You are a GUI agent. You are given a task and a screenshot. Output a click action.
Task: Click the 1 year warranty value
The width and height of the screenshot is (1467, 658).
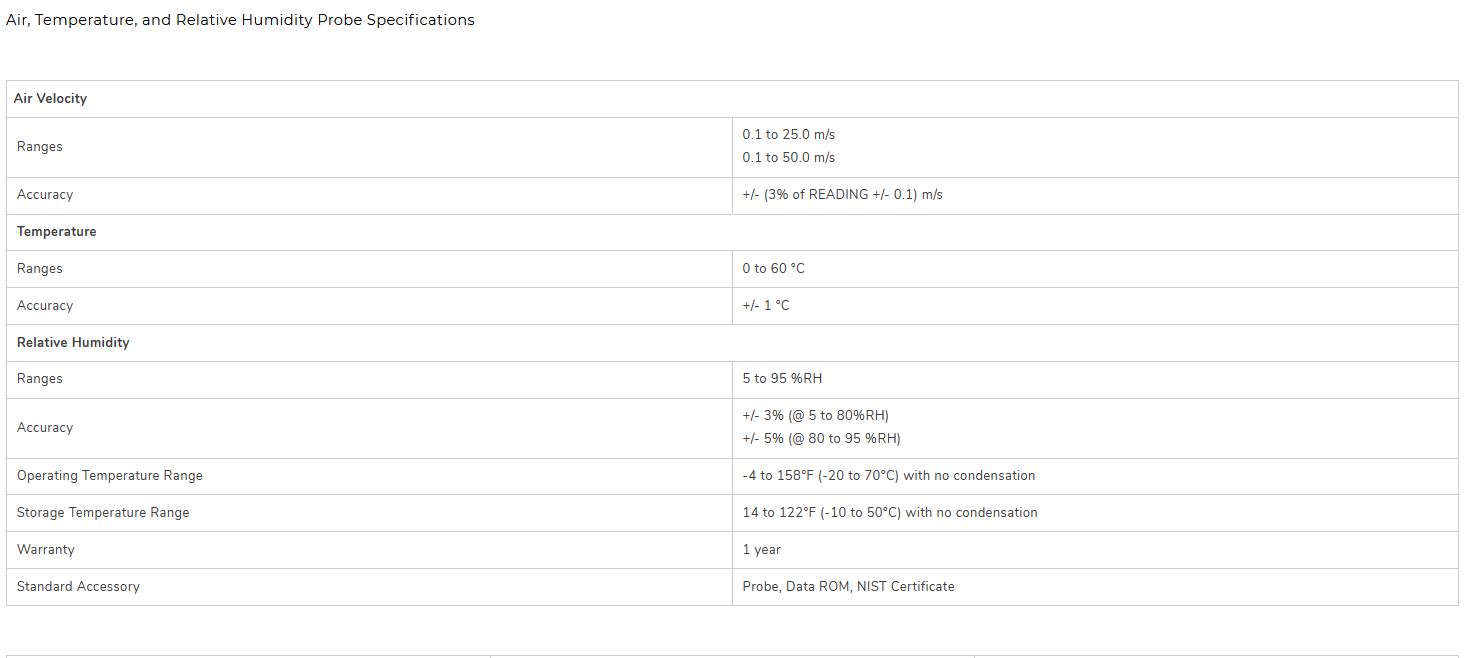[x=761, y=550]
